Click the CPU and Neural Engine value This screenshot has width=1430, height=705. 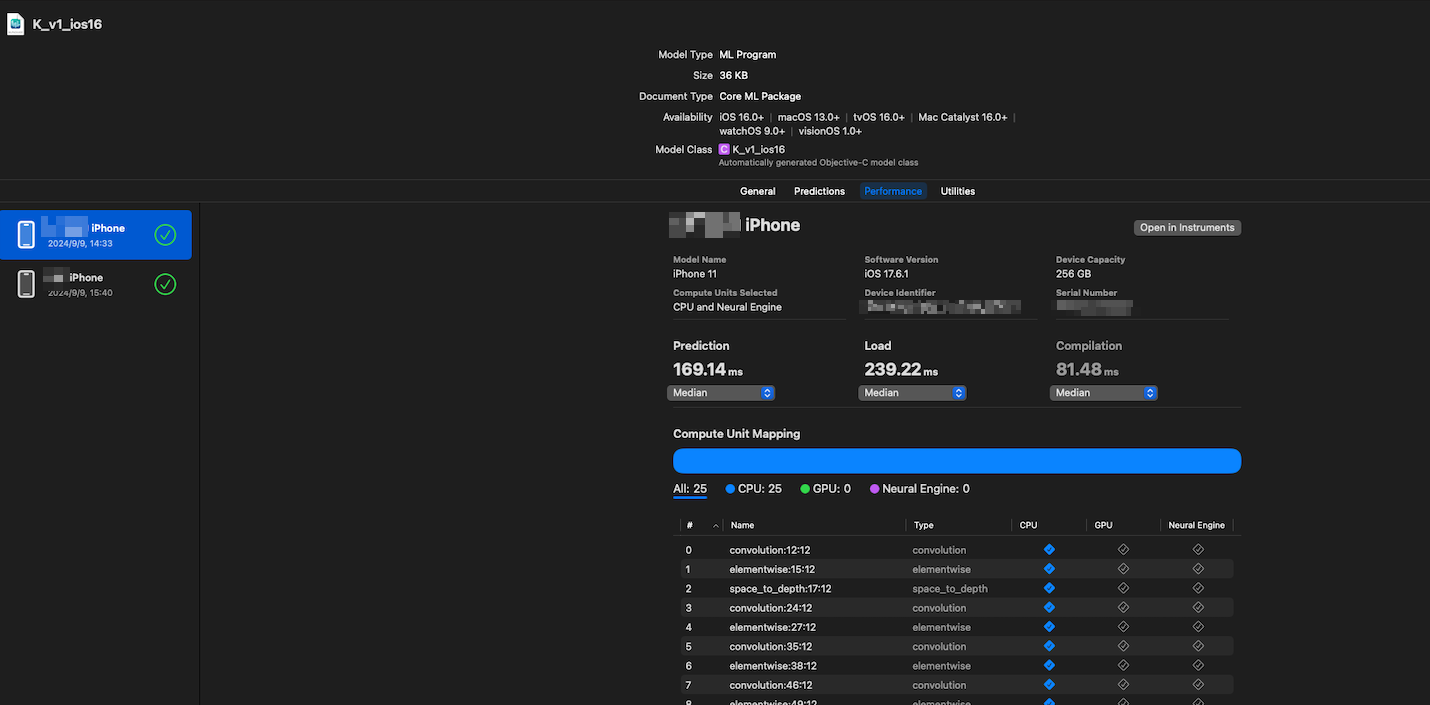727,307
